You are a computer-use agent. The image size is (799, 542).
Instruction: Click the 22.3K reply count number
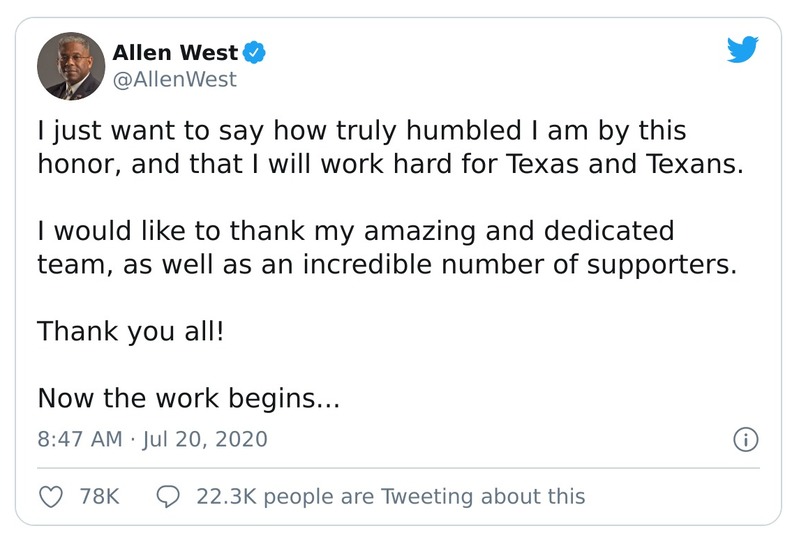(227, 496)
